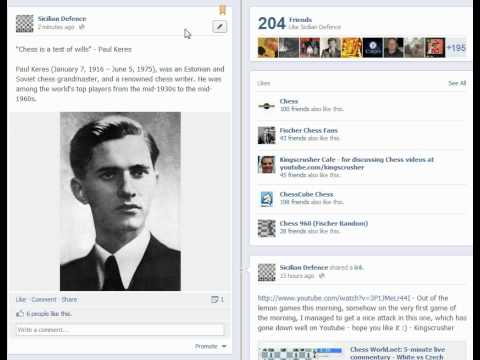Open the Chess page icon in Likes
The image size is (480, 360).
click(266, 106)
